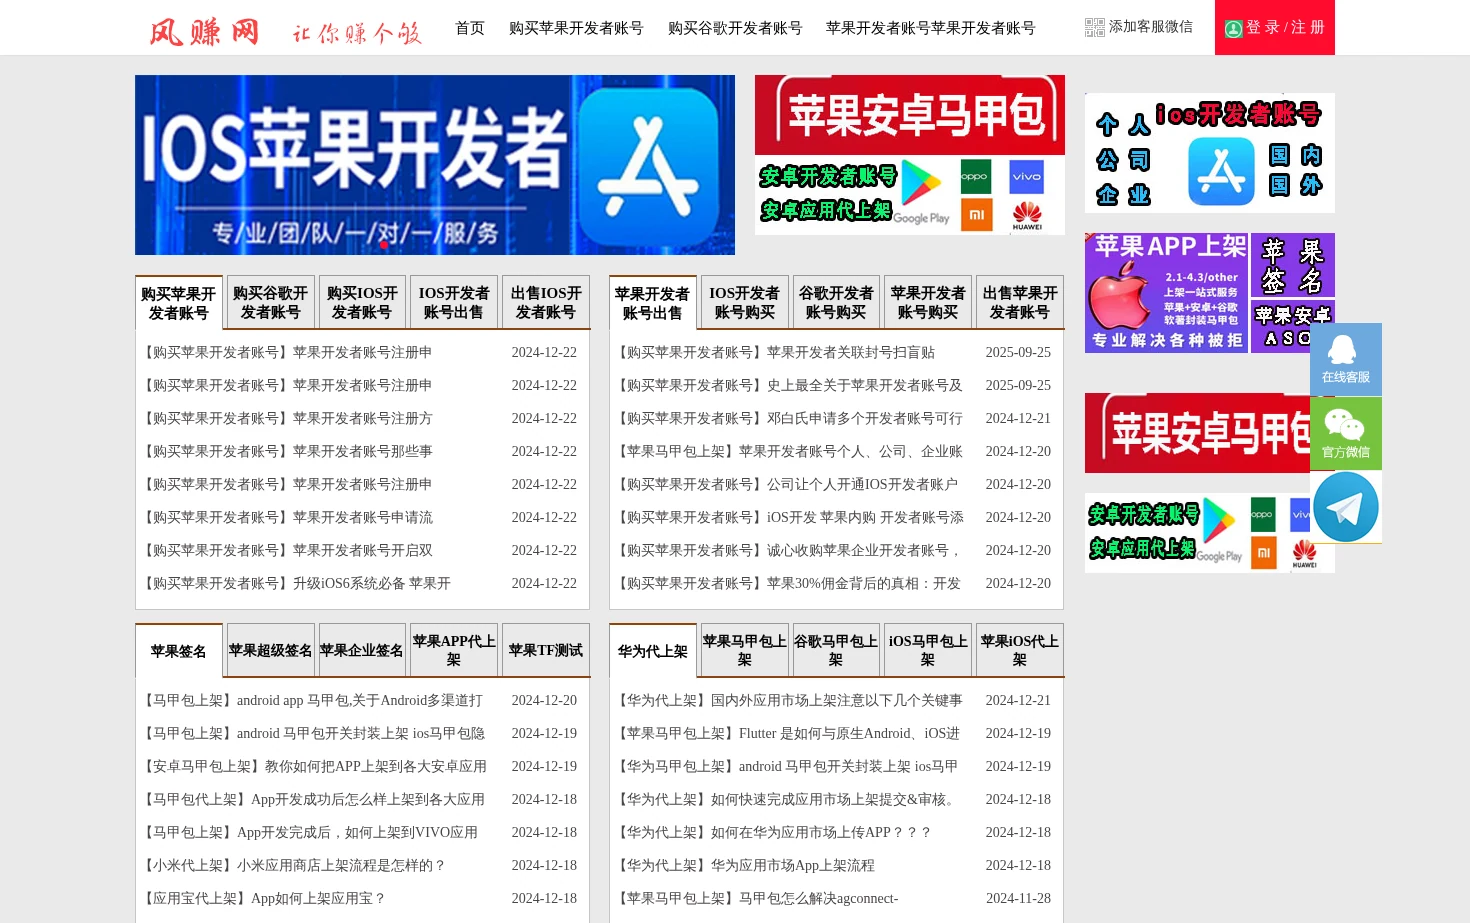
Task: Open article 苹果开发者账号开启双
Action: (362, 550)
